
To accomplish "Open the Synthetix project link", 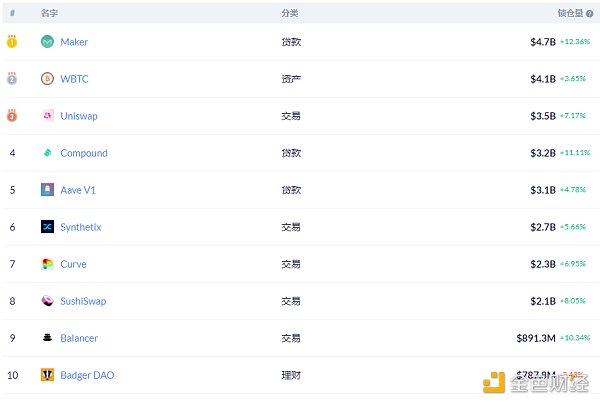I will (x=81, y=227).
